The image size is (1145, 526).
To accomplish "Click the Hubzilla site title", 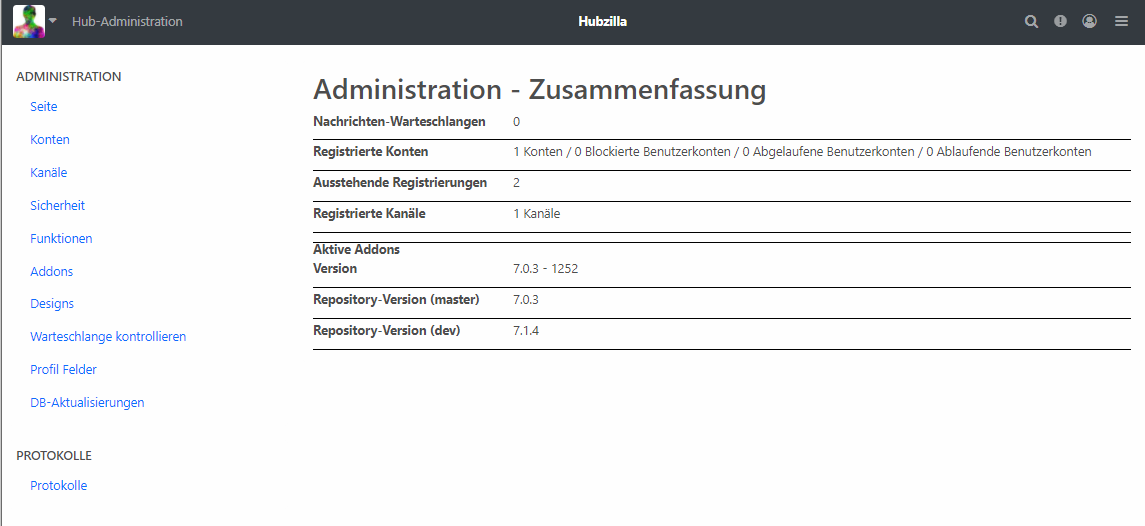I will 602,21.
